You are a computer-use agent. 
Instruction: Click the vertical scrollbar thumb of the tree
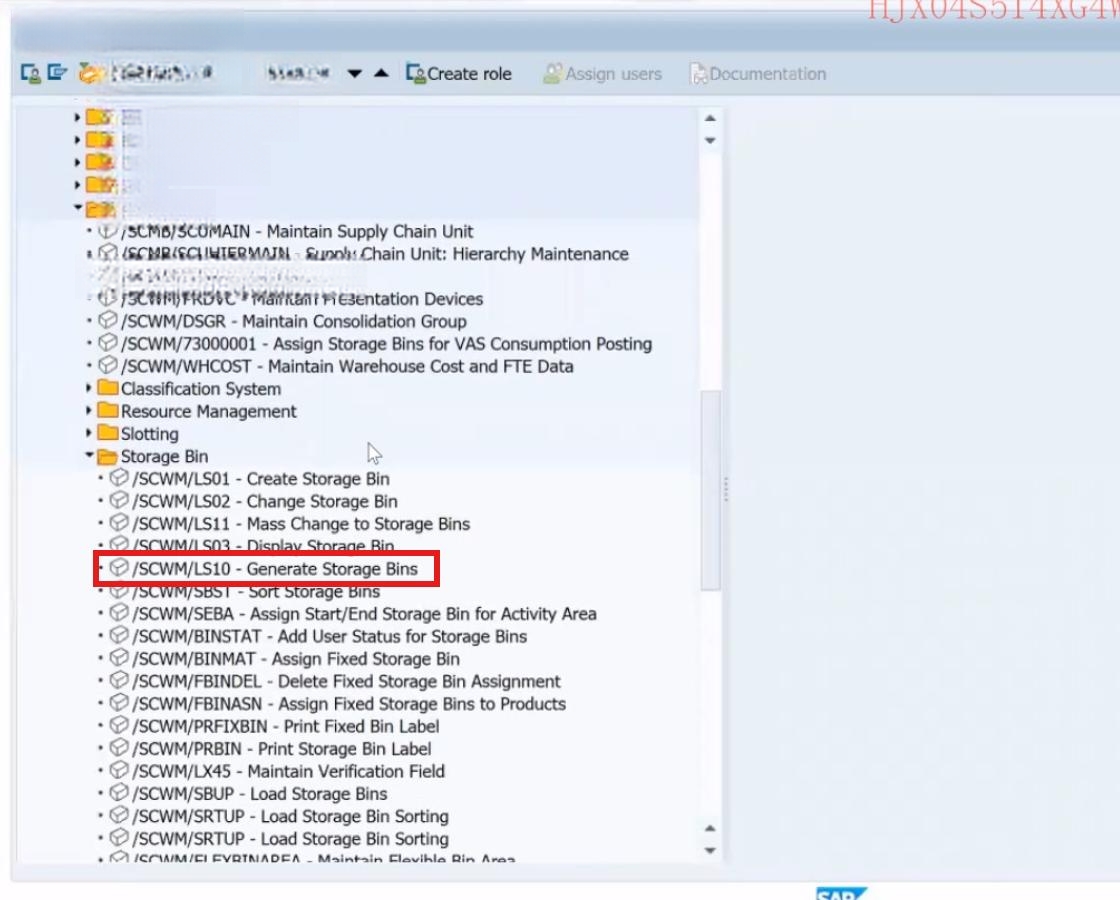pos(710,490)
